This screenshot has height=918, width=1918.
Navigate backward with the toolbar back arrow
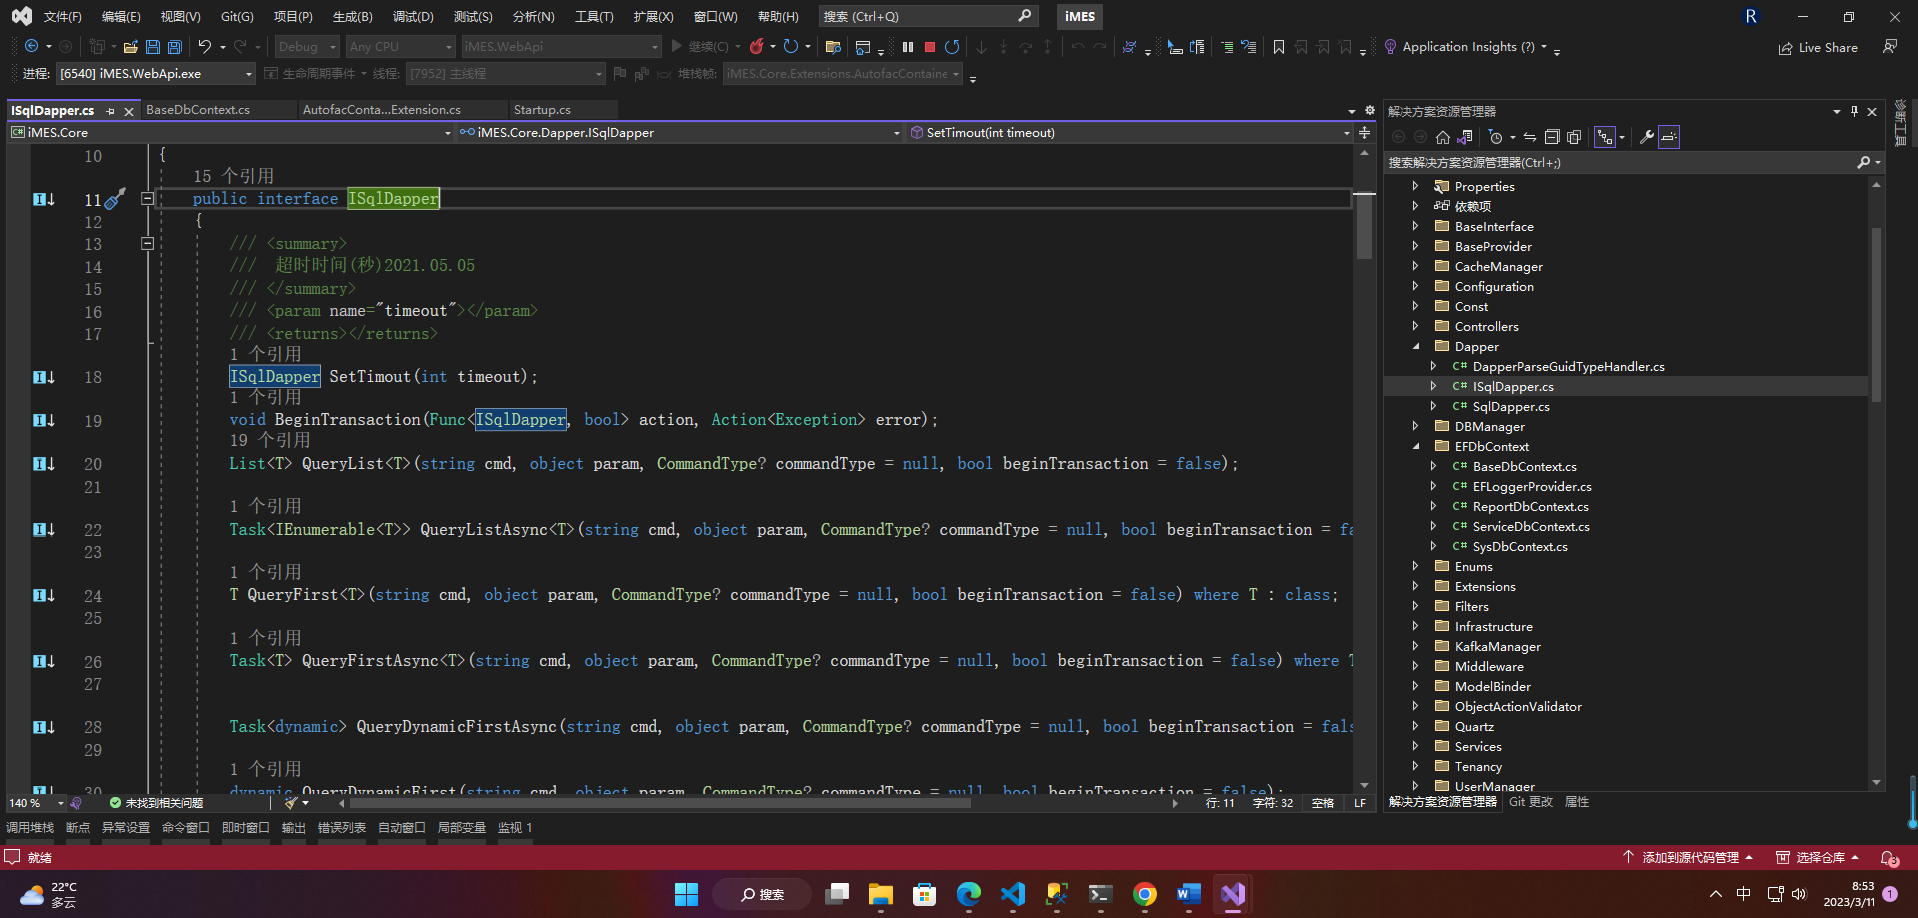click(x=31, y=46)
